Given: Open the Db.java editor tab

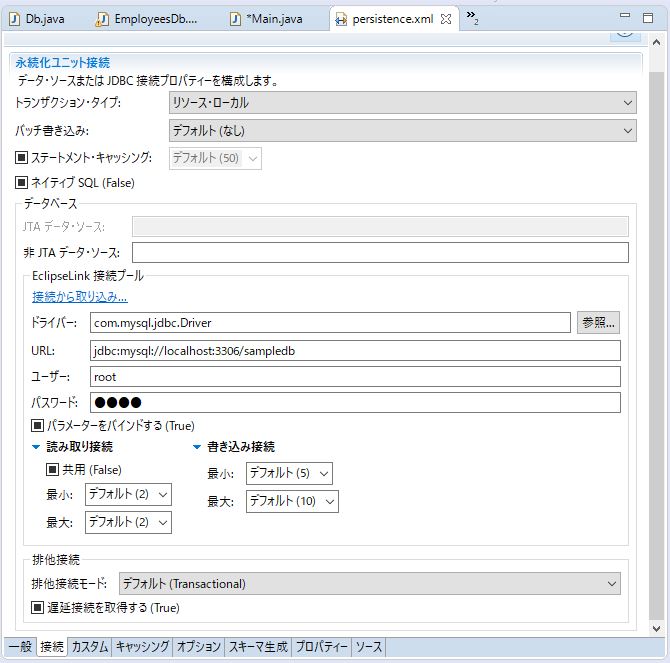Looking at the screenshot, I should point(42,19).
